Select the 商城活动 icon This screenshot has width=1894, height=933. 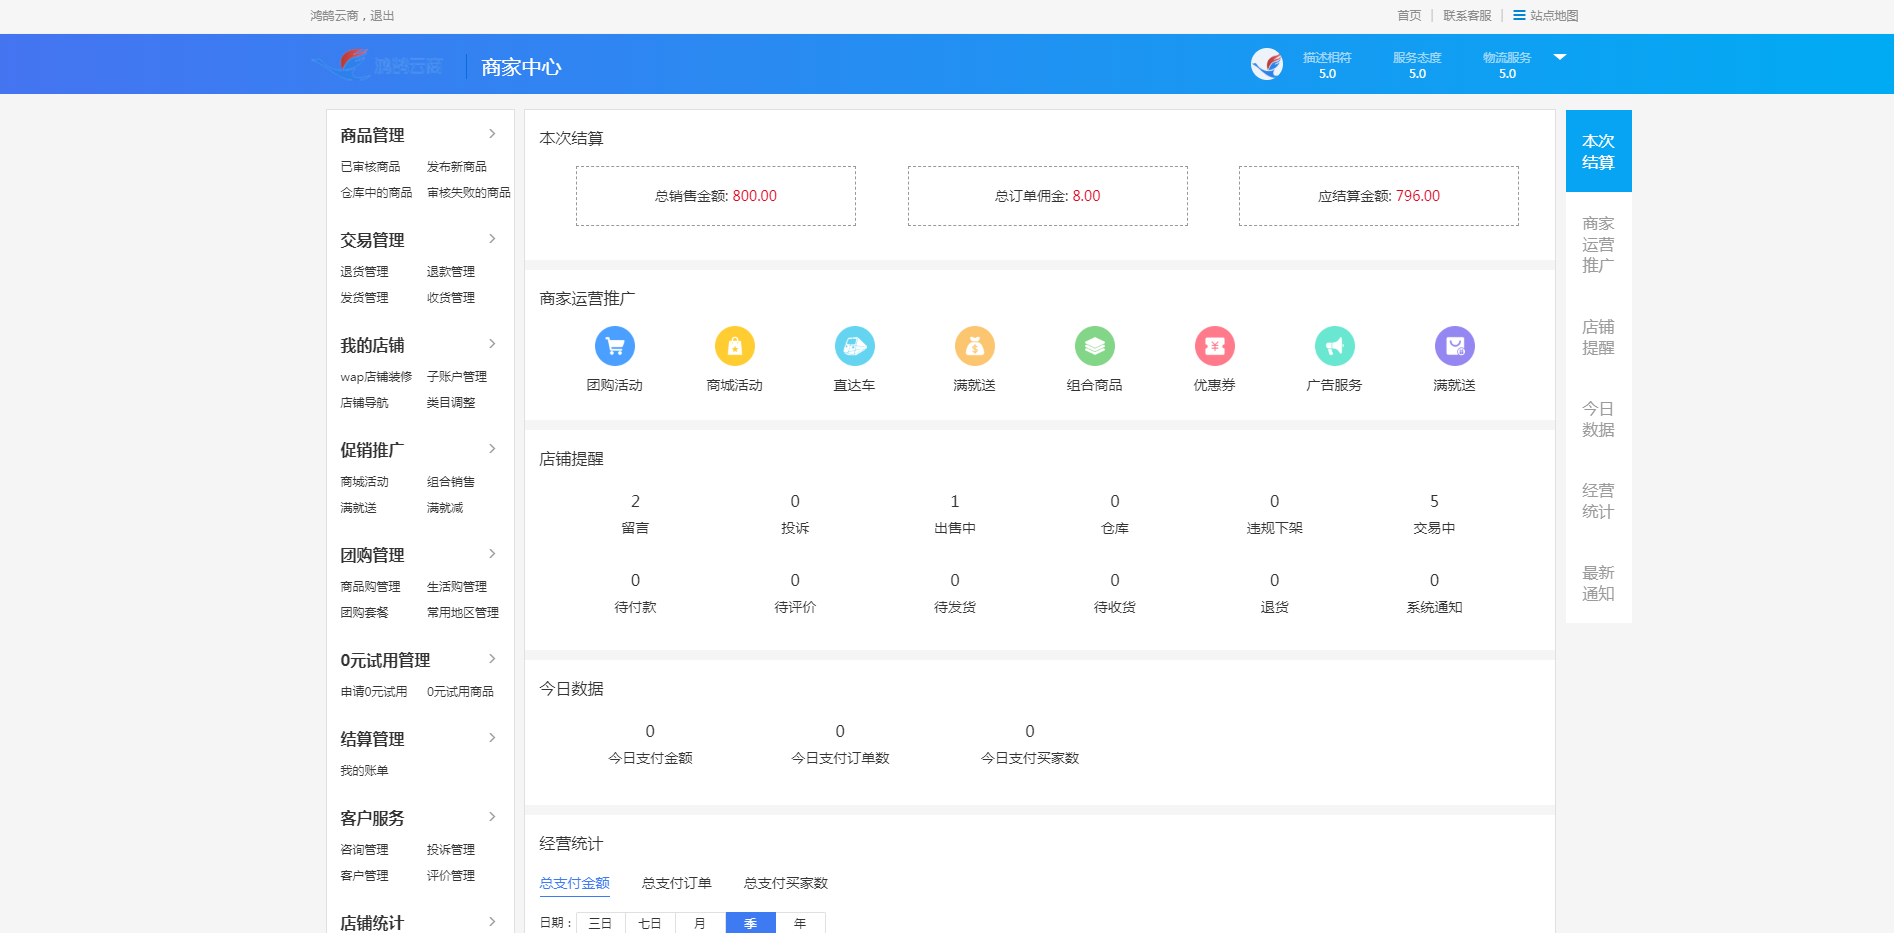click(x=735, y=345)
